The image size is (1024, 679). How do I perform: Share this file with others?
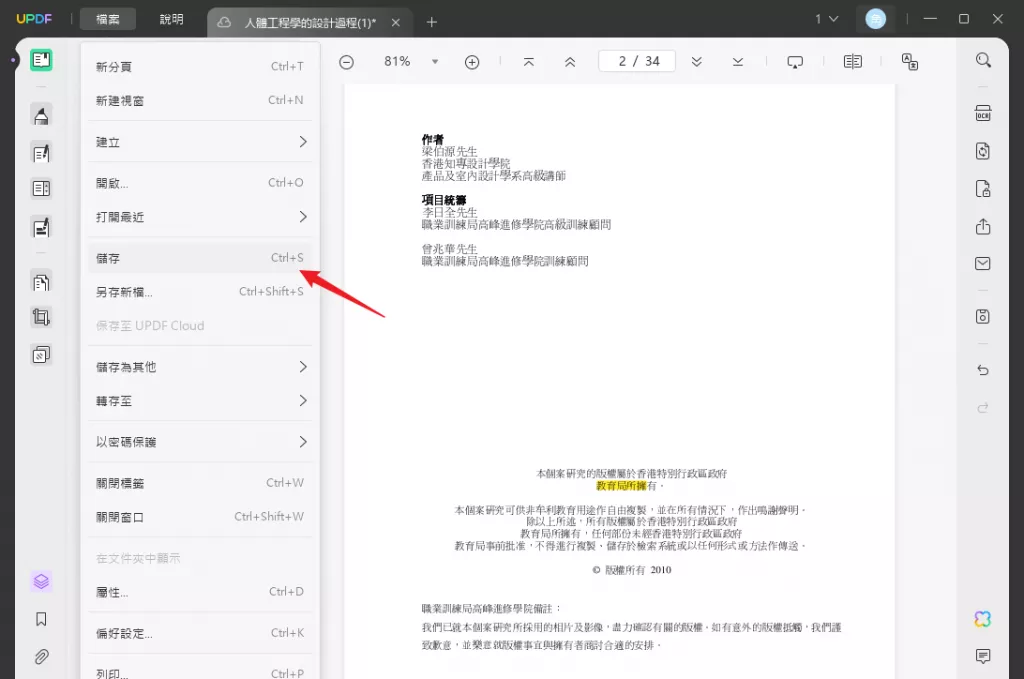983,227
